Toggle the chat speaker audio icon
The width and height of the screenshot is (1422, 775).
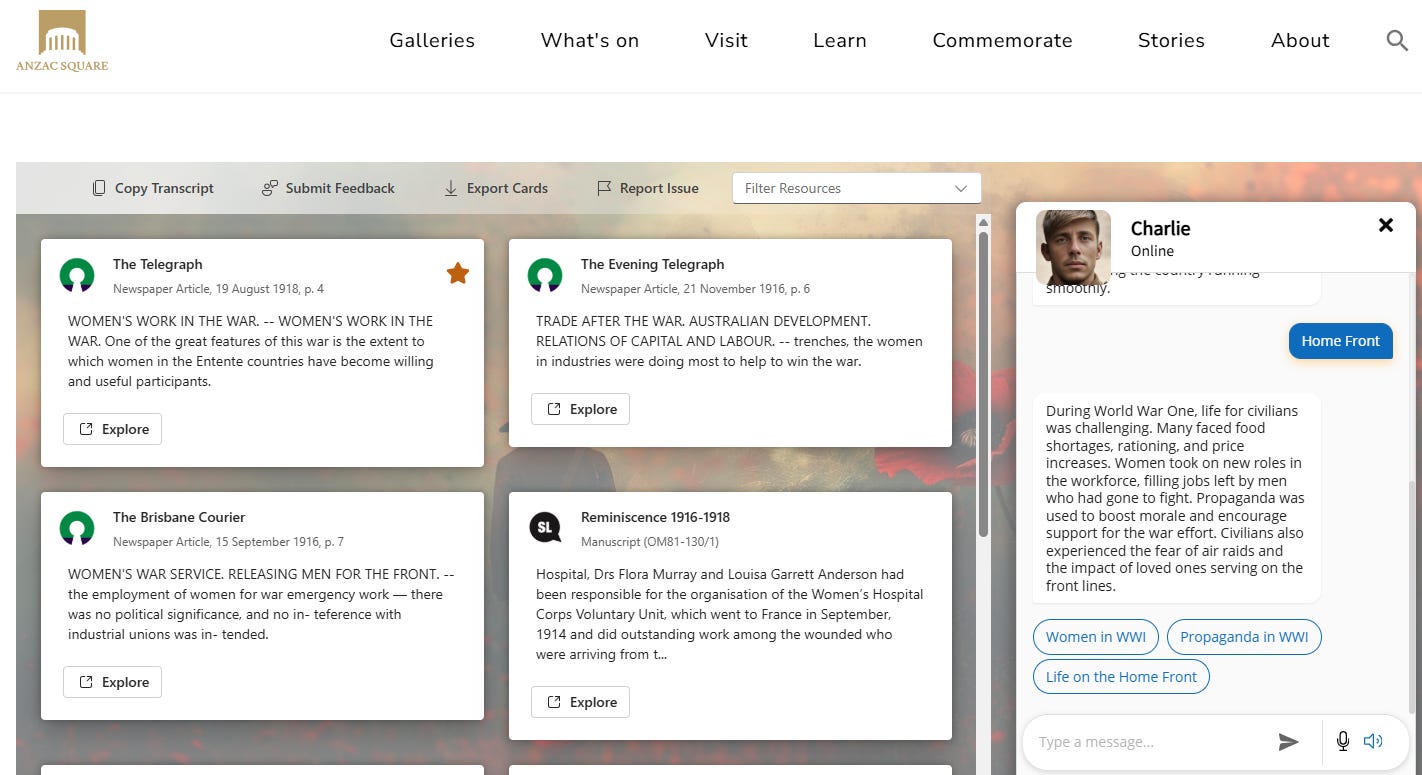[x=1373, y=741]
